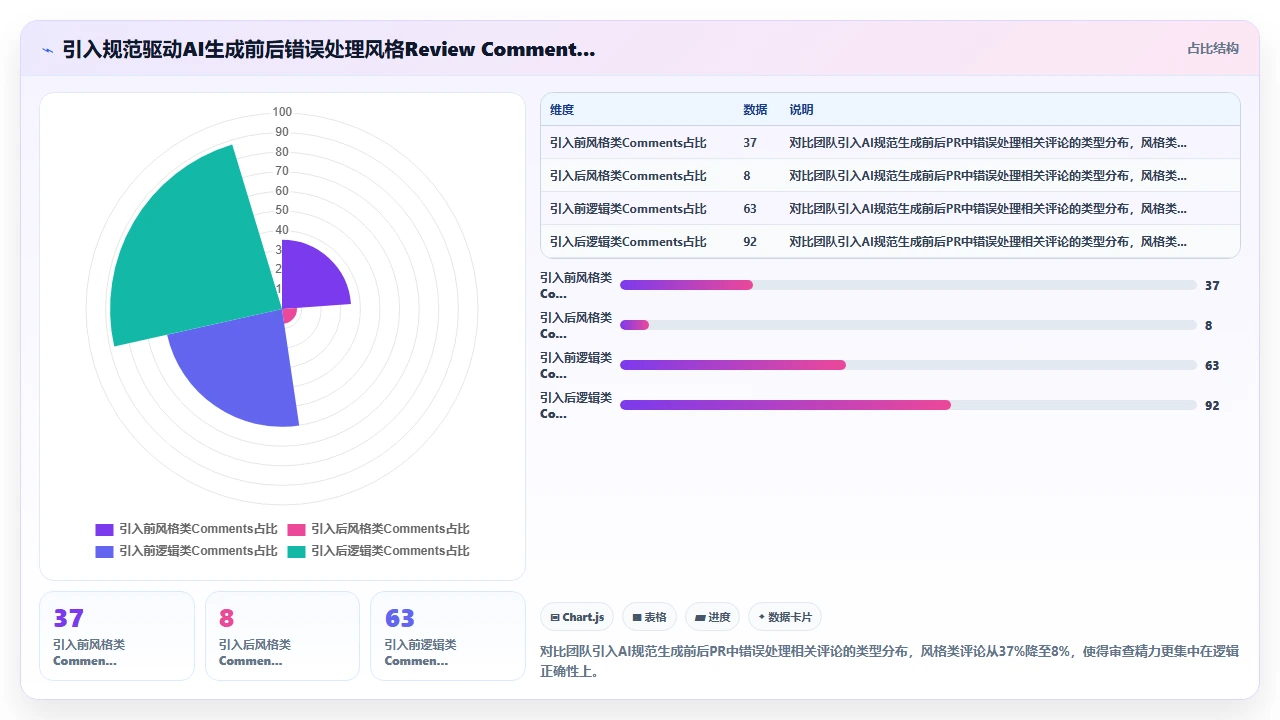
Task: Click the icon in 表格 tag
Action: tap(637, 618)
